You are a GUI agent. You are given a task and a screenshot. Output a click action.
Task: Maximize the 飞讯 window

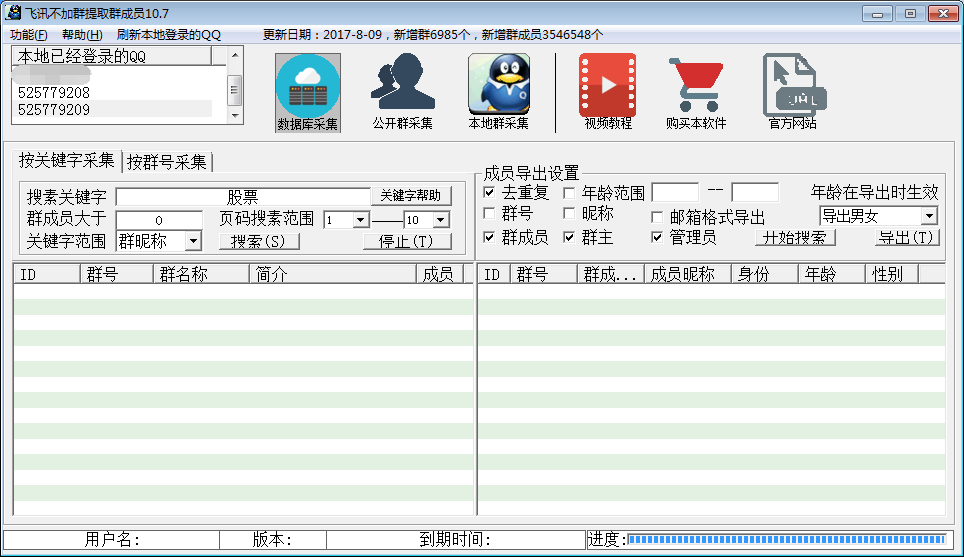tap(910, 13)
